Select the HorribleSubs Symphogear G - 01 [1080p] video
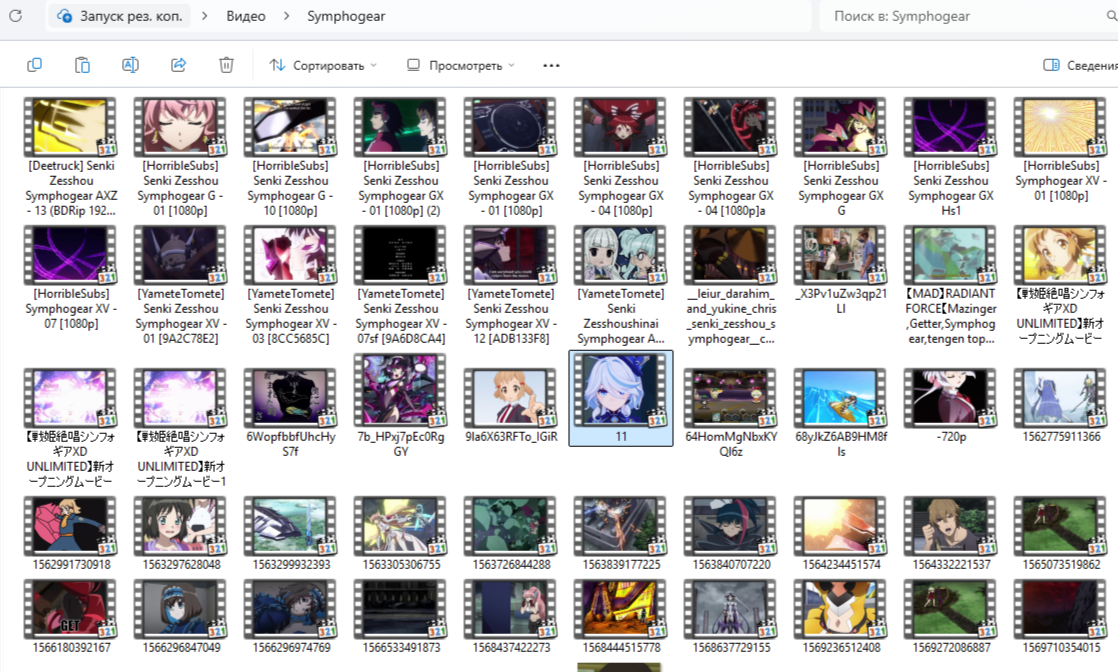The image size is (1118, 672). (181, 158)
